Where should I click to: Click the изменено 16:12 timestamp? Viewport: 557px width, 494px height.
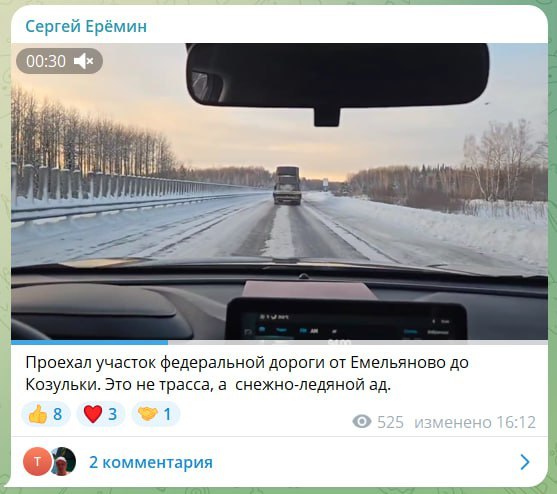[x=475, y=422]
